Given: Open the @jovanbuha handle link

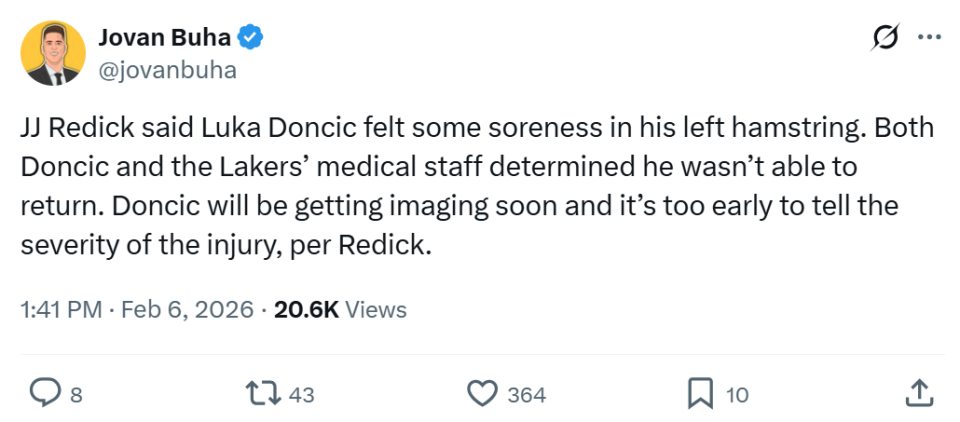Looking at the screenshot, I should 167,70.
